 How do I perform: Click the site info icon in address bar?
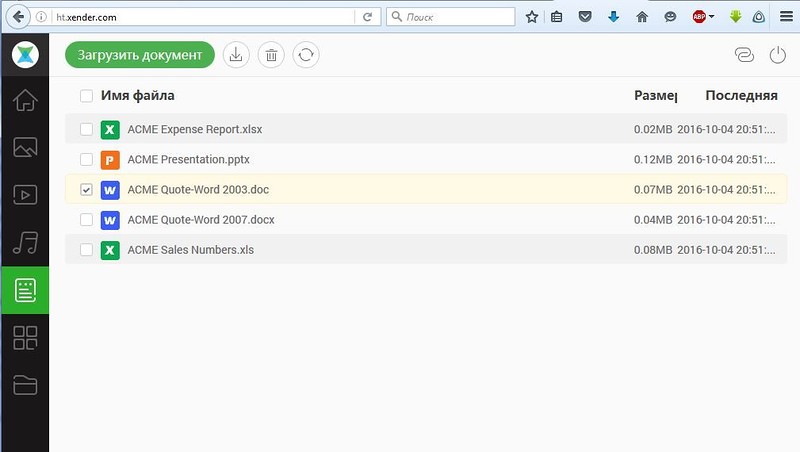click(x=41, y=17)
